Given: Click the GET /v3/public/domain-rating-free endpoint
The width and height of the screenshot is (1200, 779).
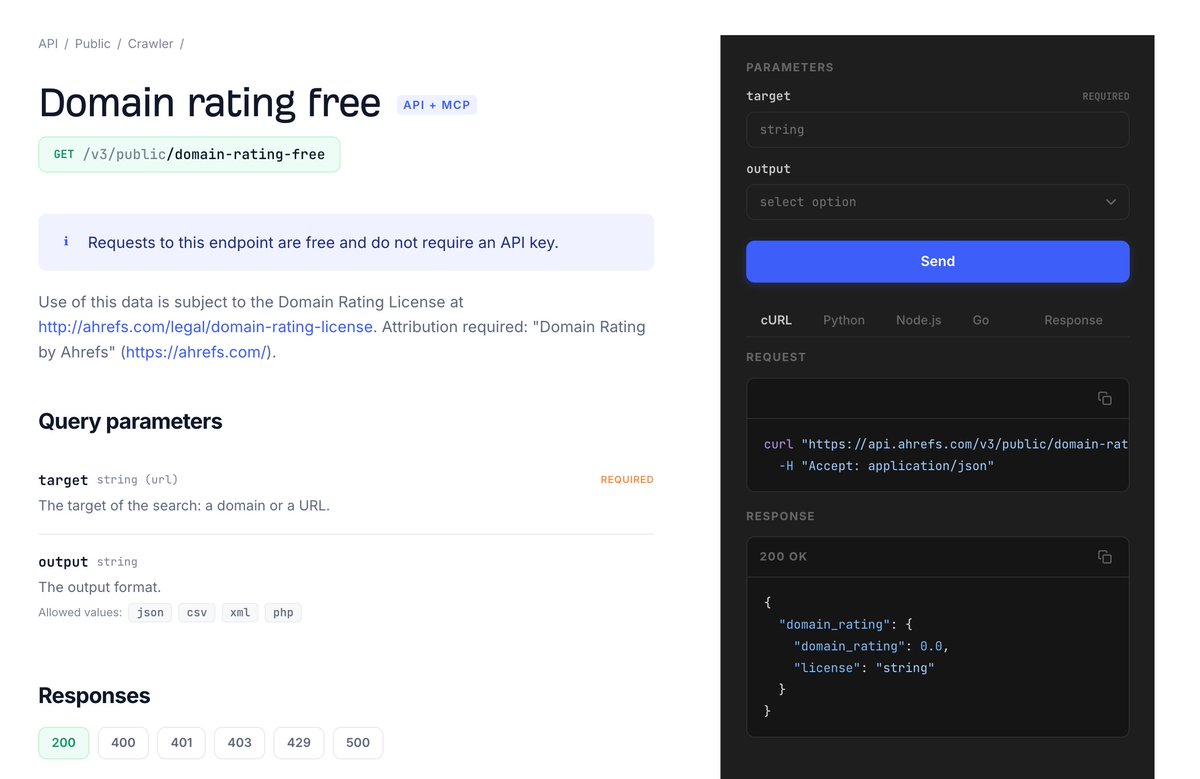Looking at the screenshot, I should pyautogui.click(x=189, y=155).
